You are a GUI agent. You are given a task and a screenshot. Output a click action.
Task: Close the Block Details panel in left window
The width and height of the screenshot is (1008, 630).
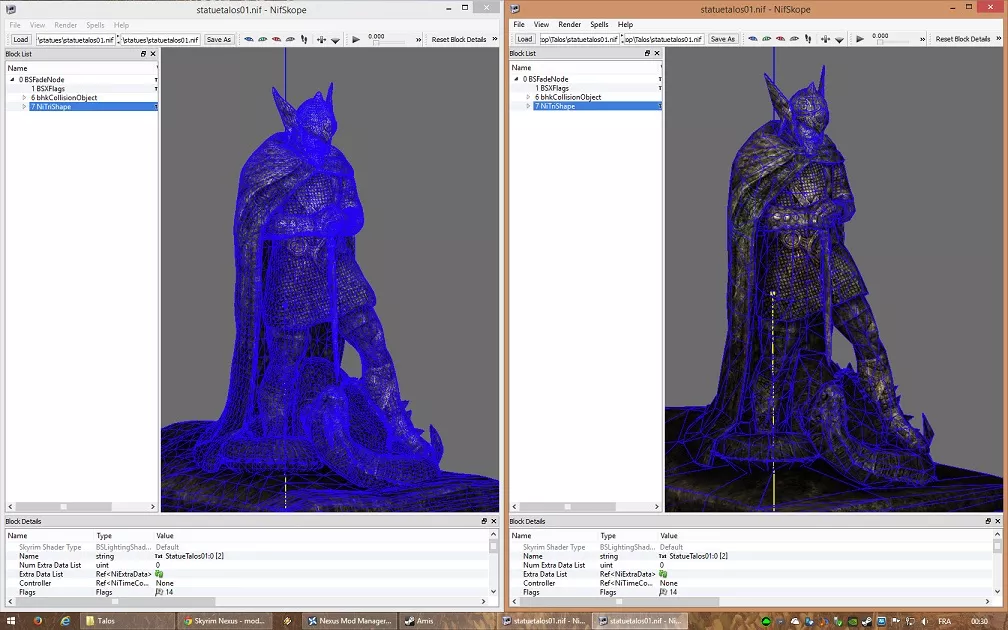tap(494, 521)
